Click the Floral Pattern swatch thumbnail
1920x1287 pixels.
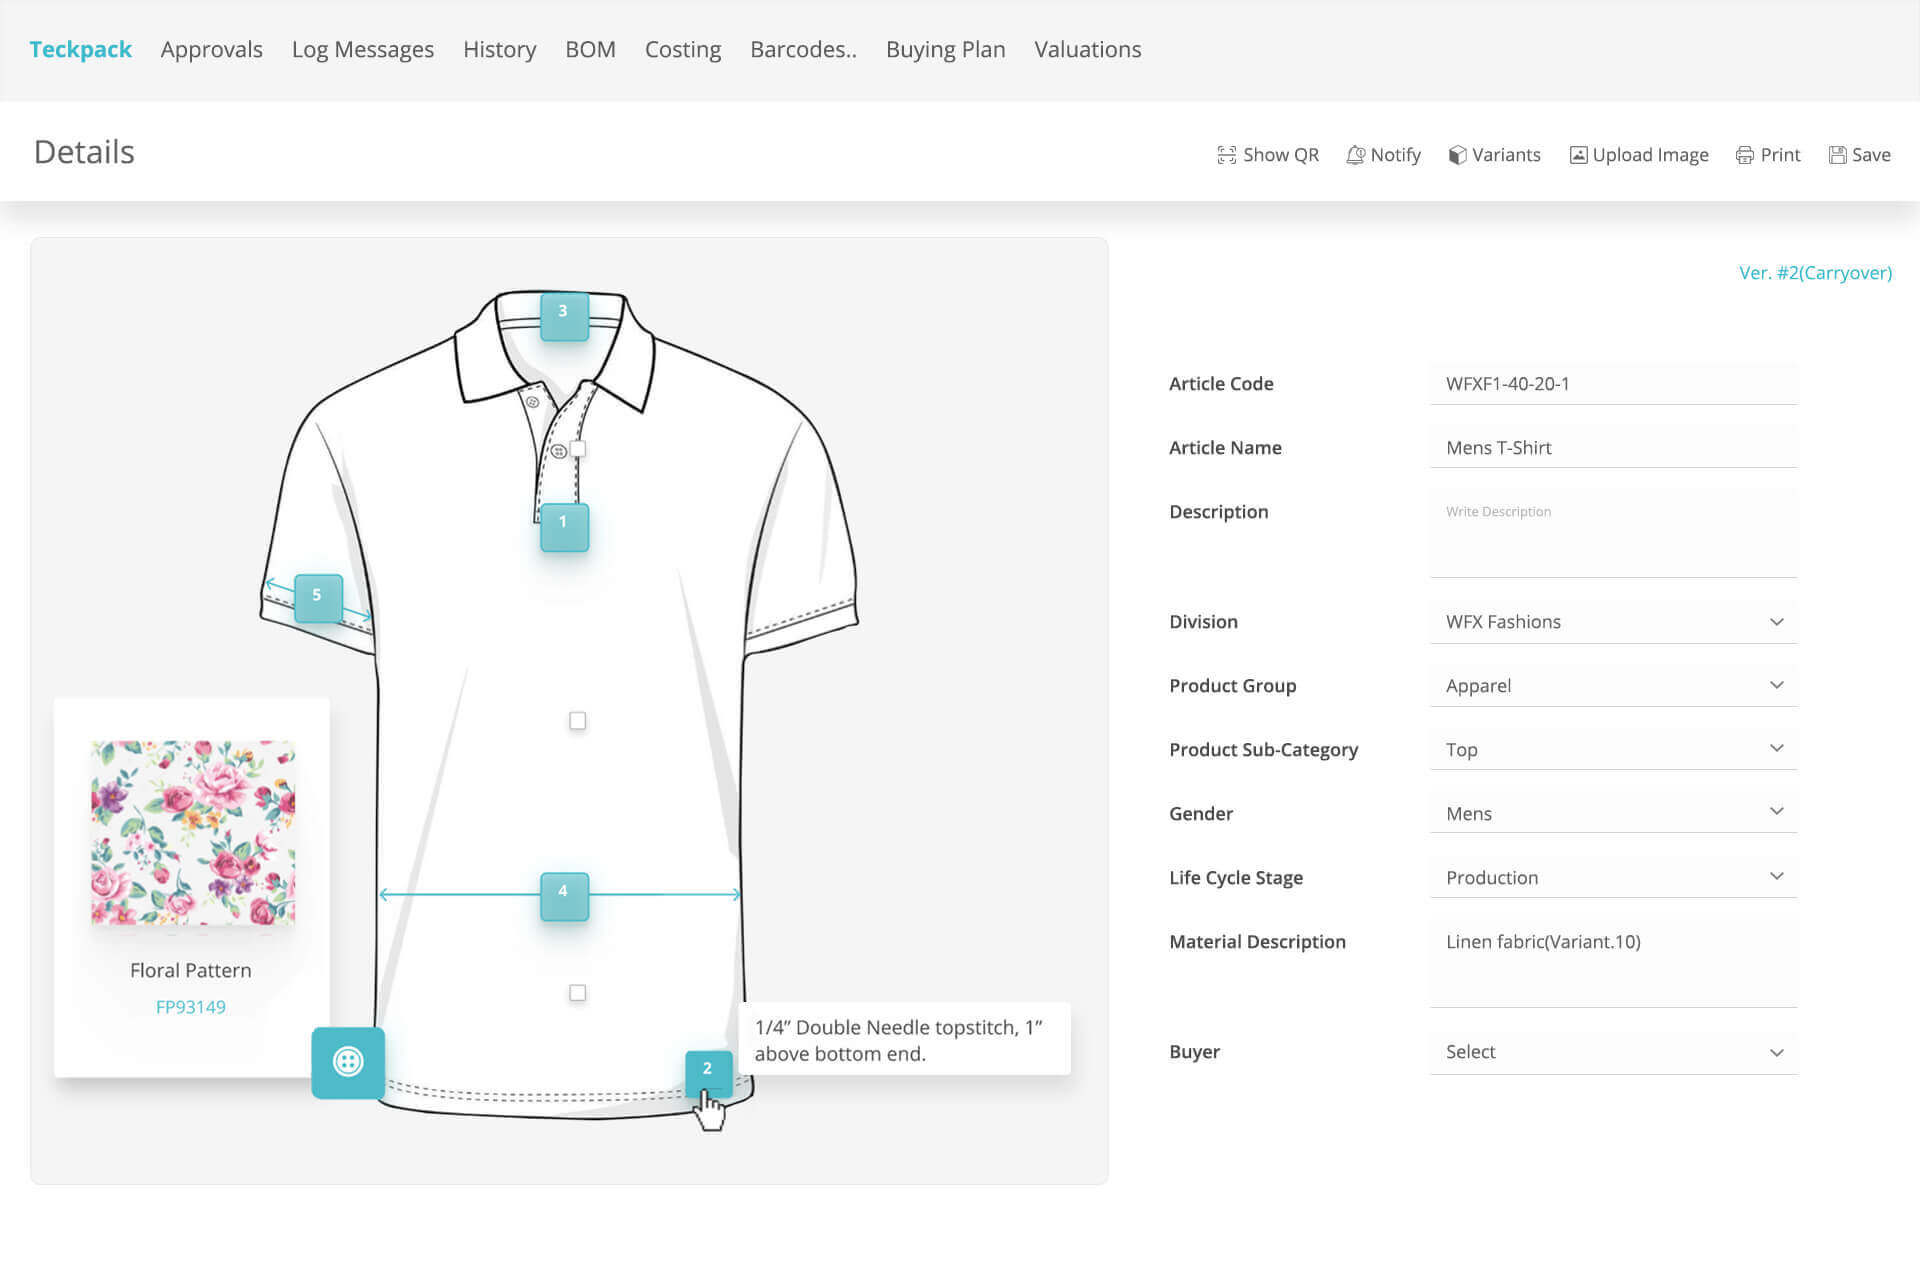(193, 833)
